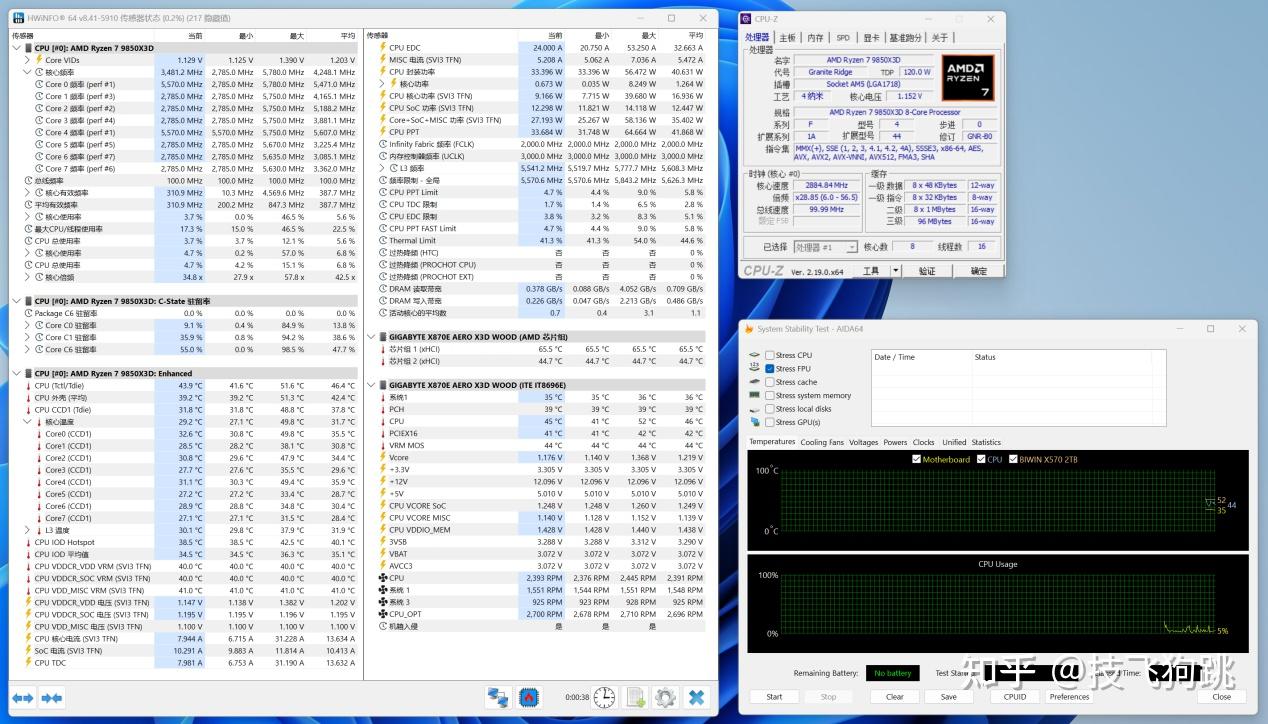
Task: Open HWiNFO network remote monitoring icon
Action: coord(498,698)
